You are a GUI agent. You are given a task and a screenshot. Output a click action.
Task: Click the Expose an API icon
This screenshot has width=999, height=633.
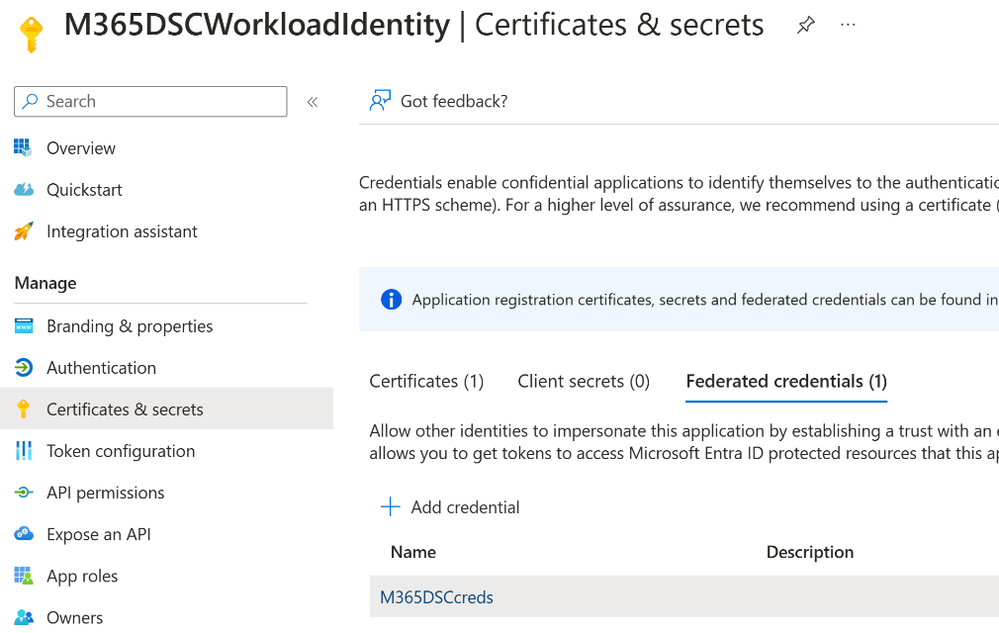[23, 534]
